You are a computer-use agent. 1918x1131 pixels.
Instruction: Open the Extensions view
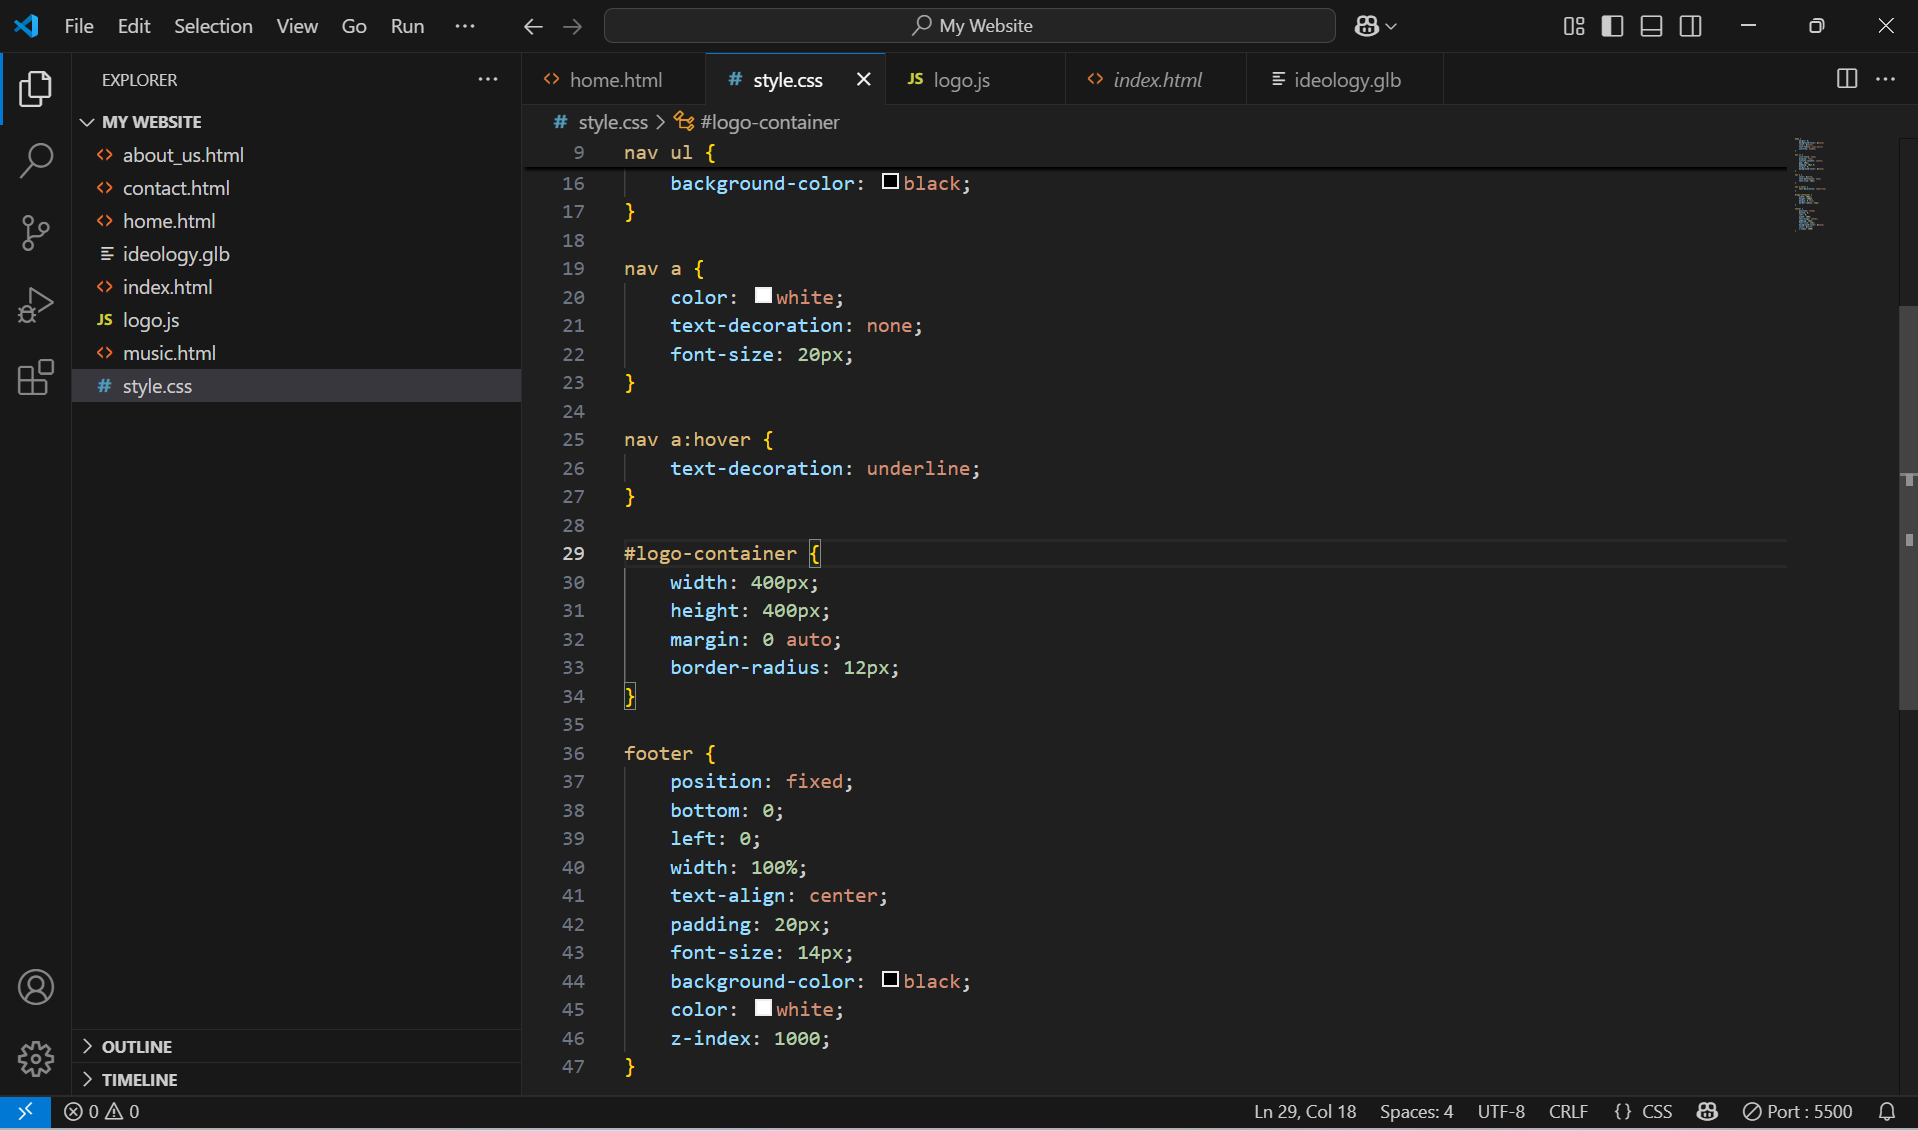pyautogui.click(x=35, y=377)
